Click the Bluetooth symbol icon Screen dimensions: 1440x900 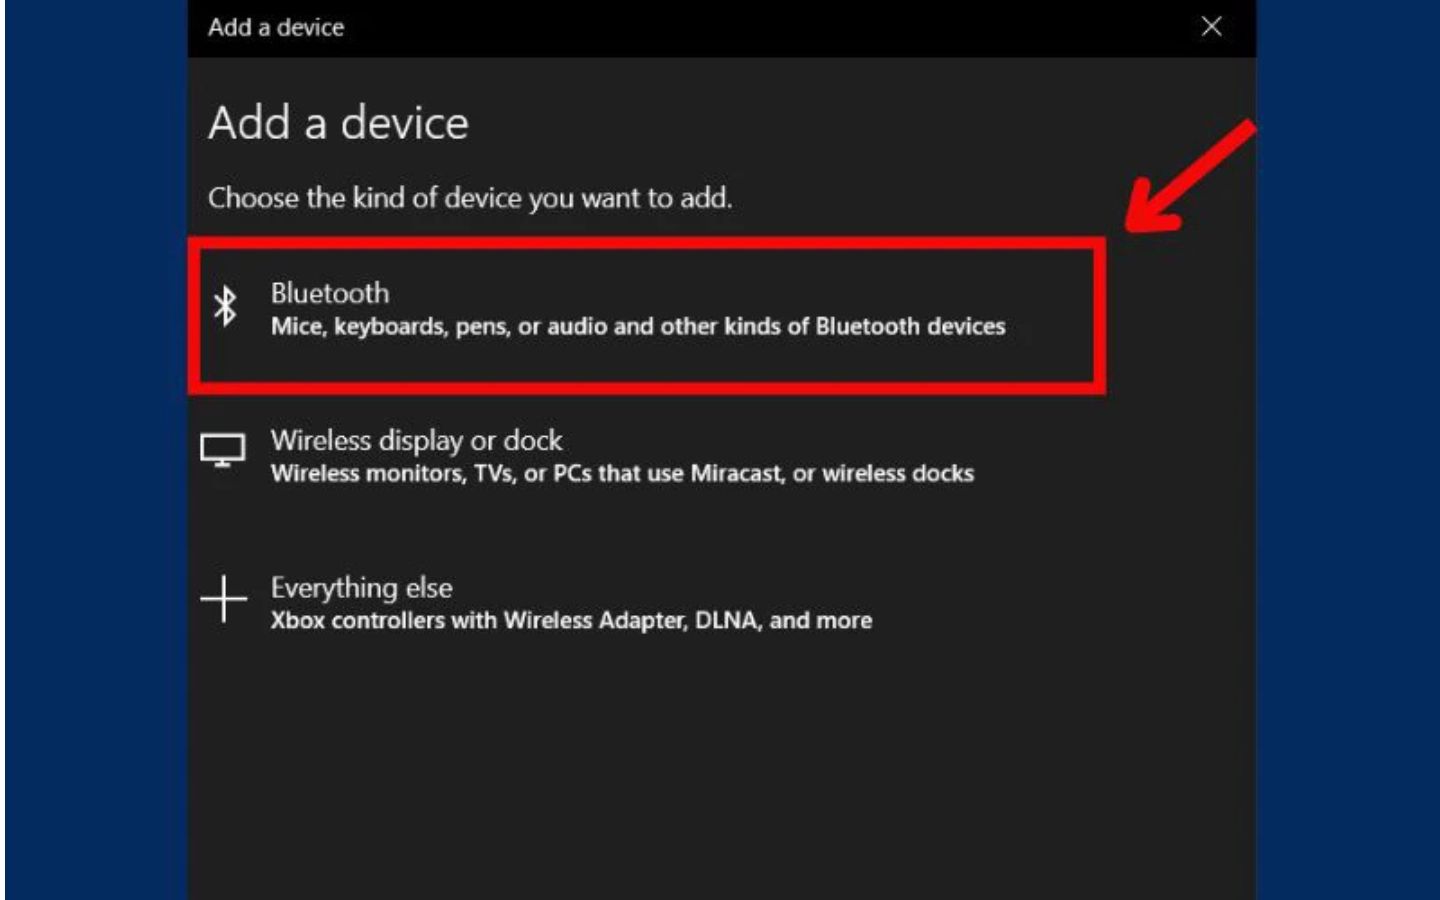click(225, 306)
